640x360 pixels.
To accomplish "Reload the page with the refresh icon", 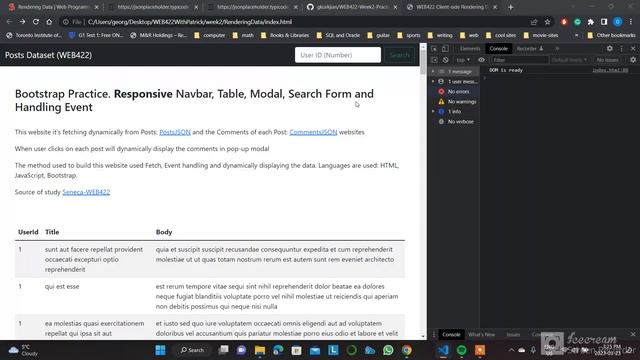I will pyautogui.click(x=36, y=22).
